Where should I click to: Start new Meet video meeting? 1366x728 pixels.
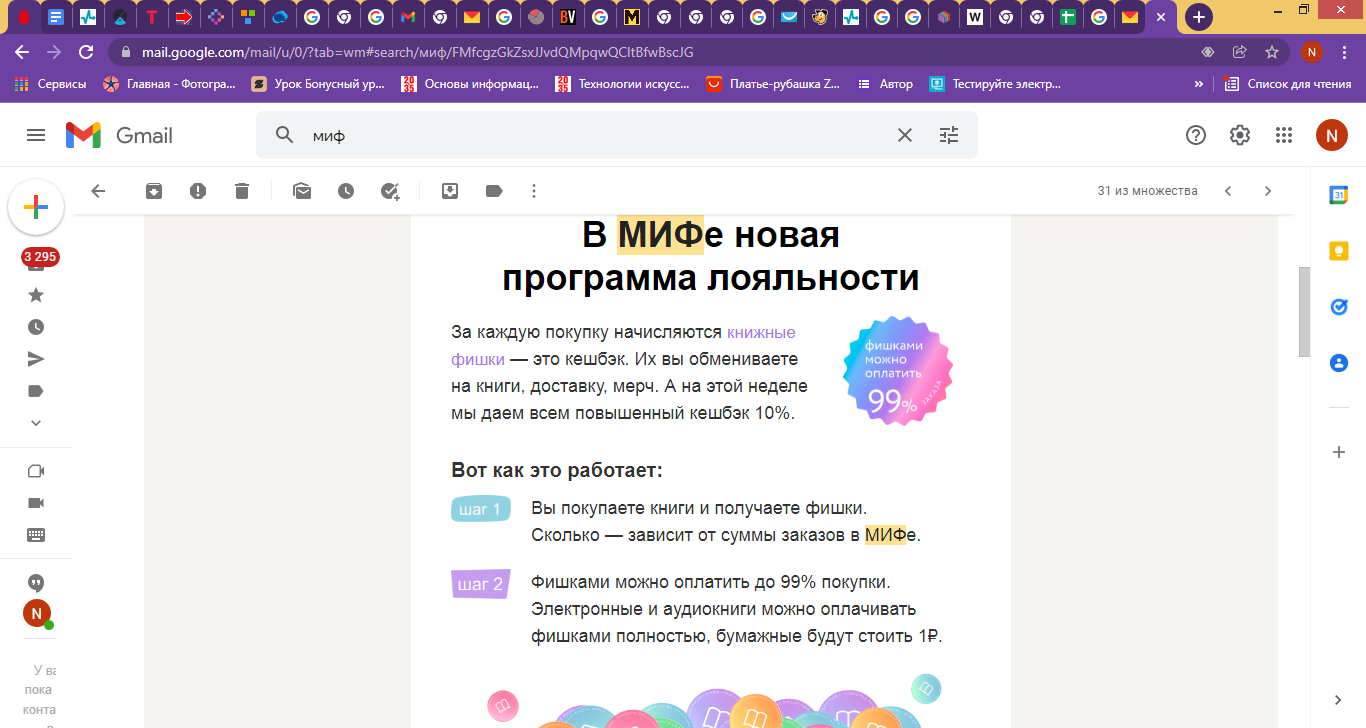coord(36,471)
